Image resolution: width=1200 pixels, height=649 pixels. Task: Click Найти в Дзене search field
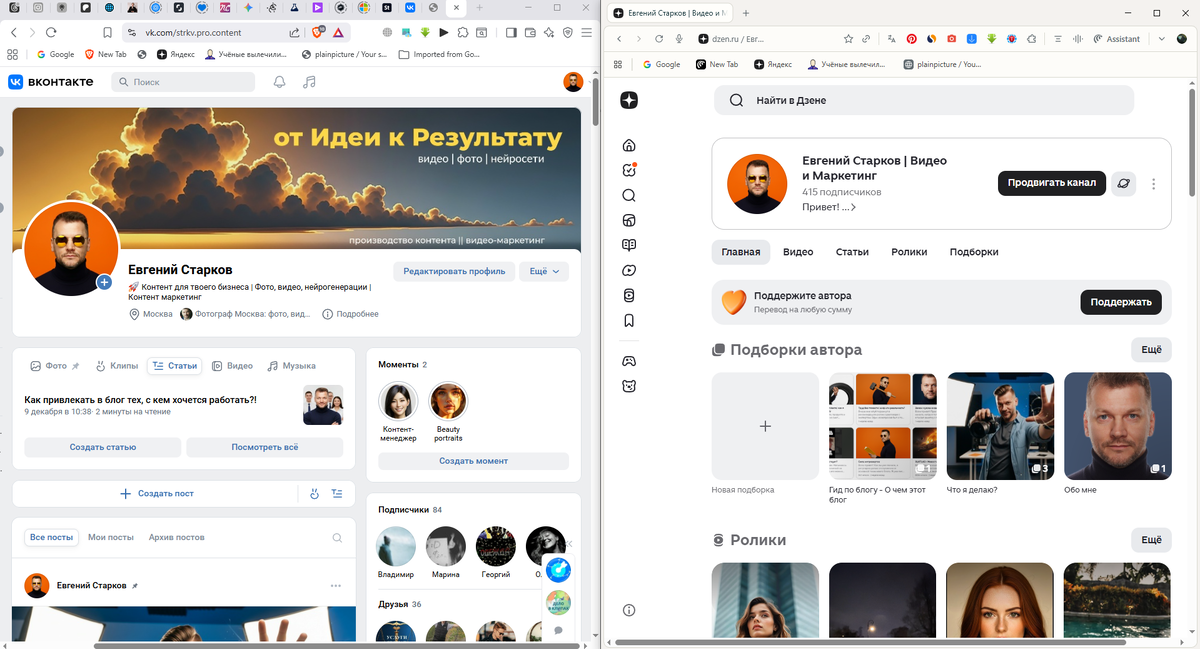point(924,100)
